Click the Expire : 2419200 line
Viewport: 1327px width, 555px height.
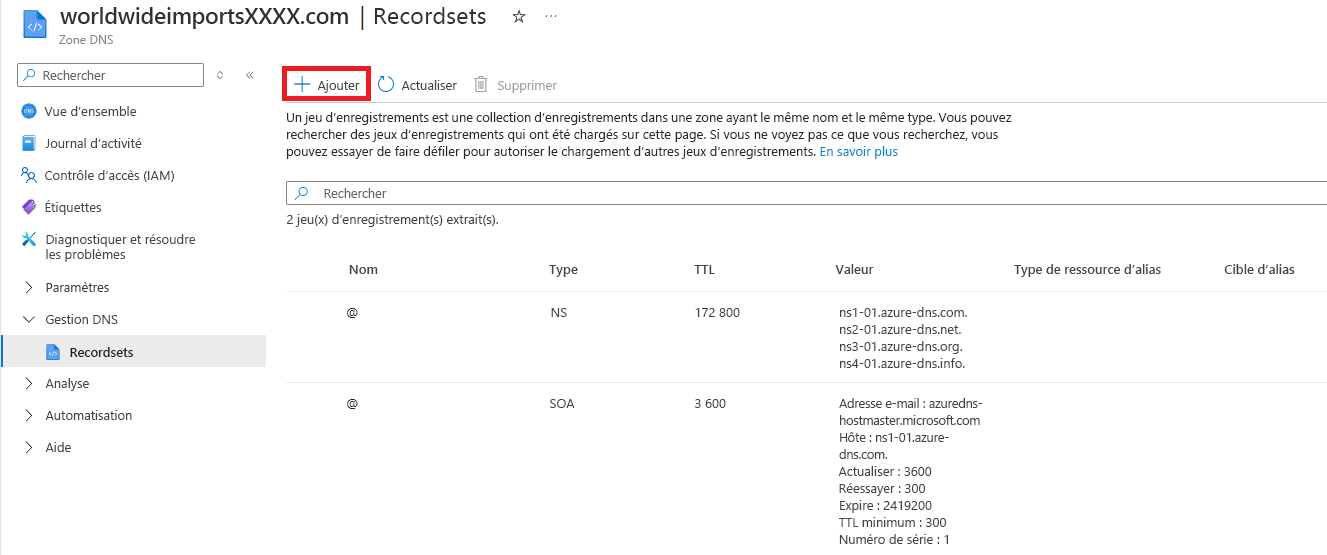pos(885,506)
